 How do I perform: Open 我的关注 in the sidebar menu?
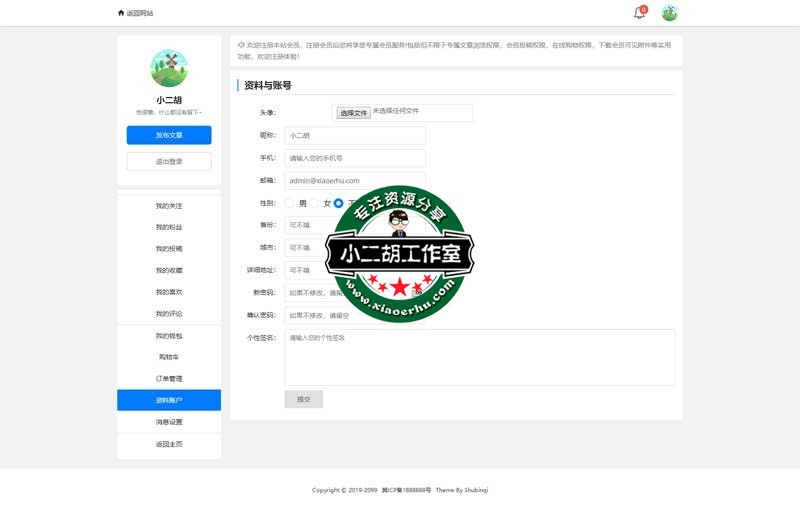(169, 206)
